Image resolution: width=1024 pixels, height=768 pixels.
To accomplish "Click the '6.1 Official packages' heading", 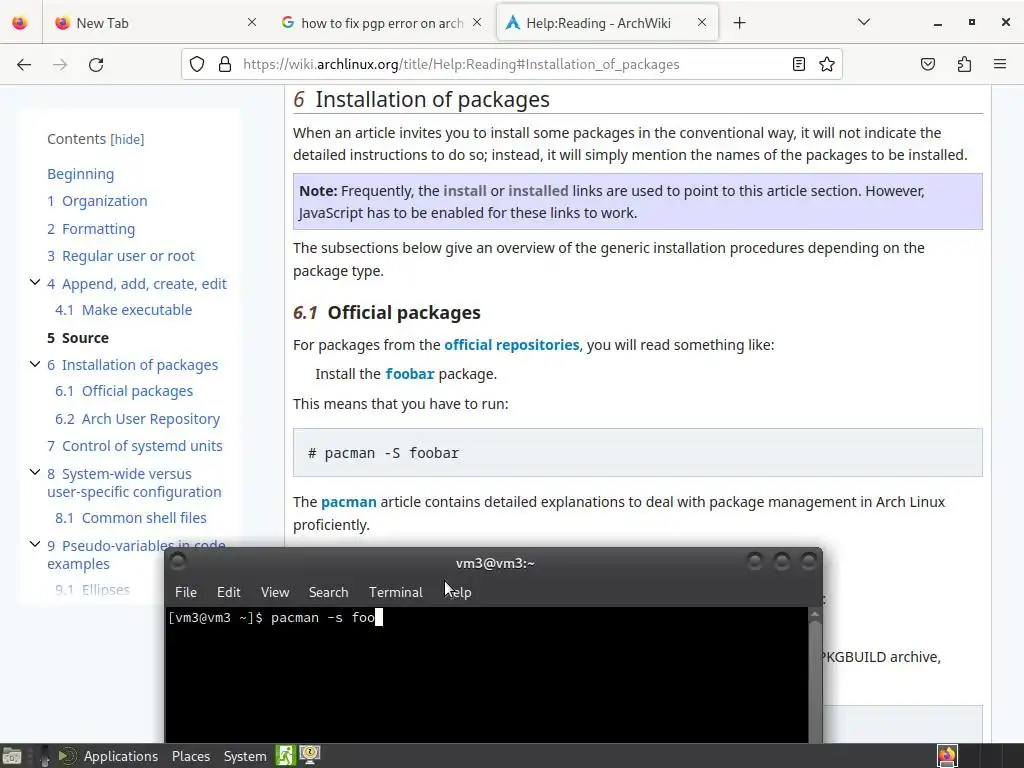I will (387, 313).
